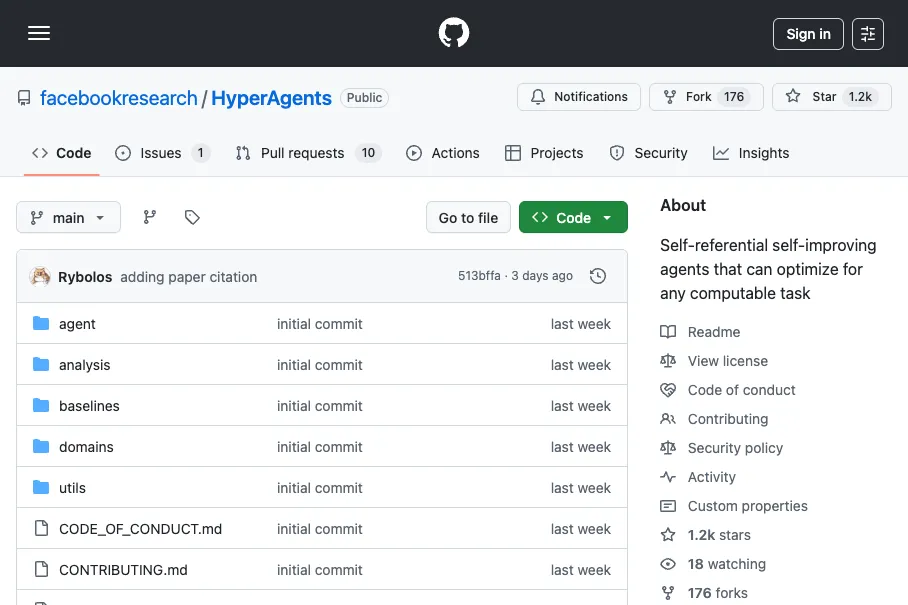Open the facebookresearch organization link

(119, 98)
